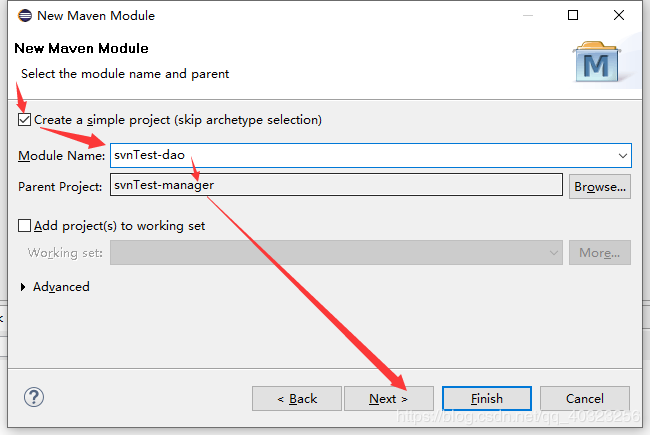Image resolution: width=650 pixels, height=435 pixels.
Task: Open the Module Name dropdown arrow
Action: [623, 156]
